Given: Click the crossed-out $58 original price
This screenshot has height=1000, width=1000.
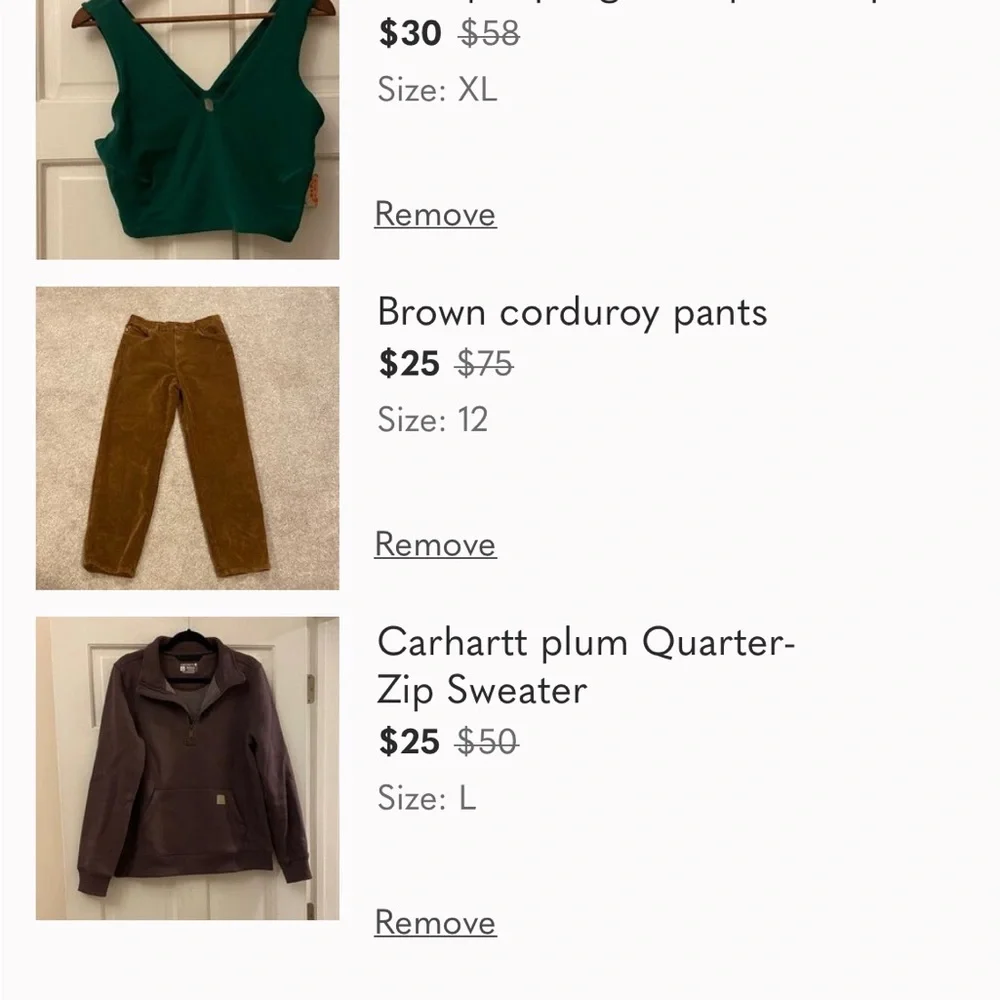Looking at the screenshot, I should click(487, 33).
